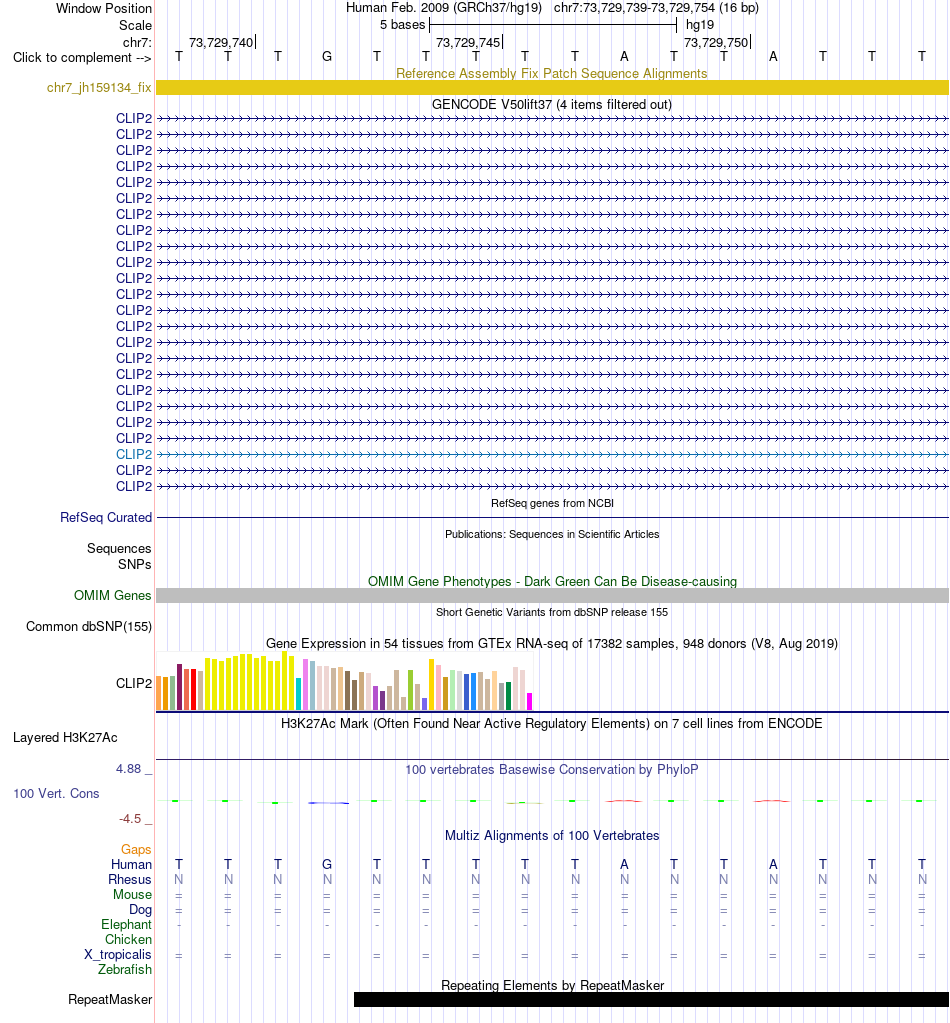Open 'Short Genetic Variants from dbSNP release 155'
The width and height of the screenshot is (950, 1023).
(x=552, y=612)
